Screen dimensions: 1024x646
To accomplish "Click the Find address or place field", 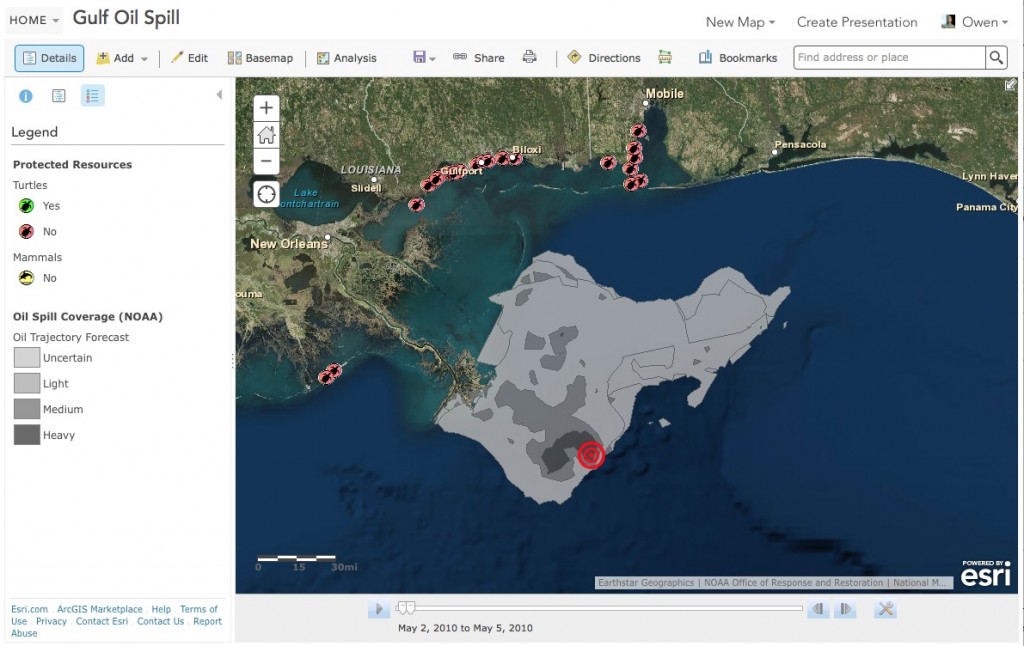I will click(x=889, y=57).
